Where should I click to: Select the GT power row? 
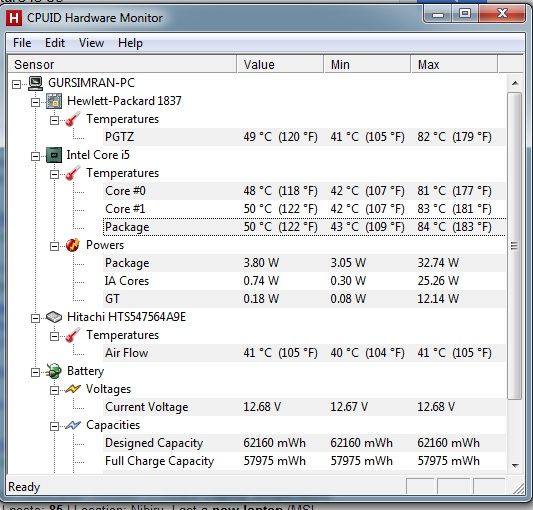pos(304,299)
